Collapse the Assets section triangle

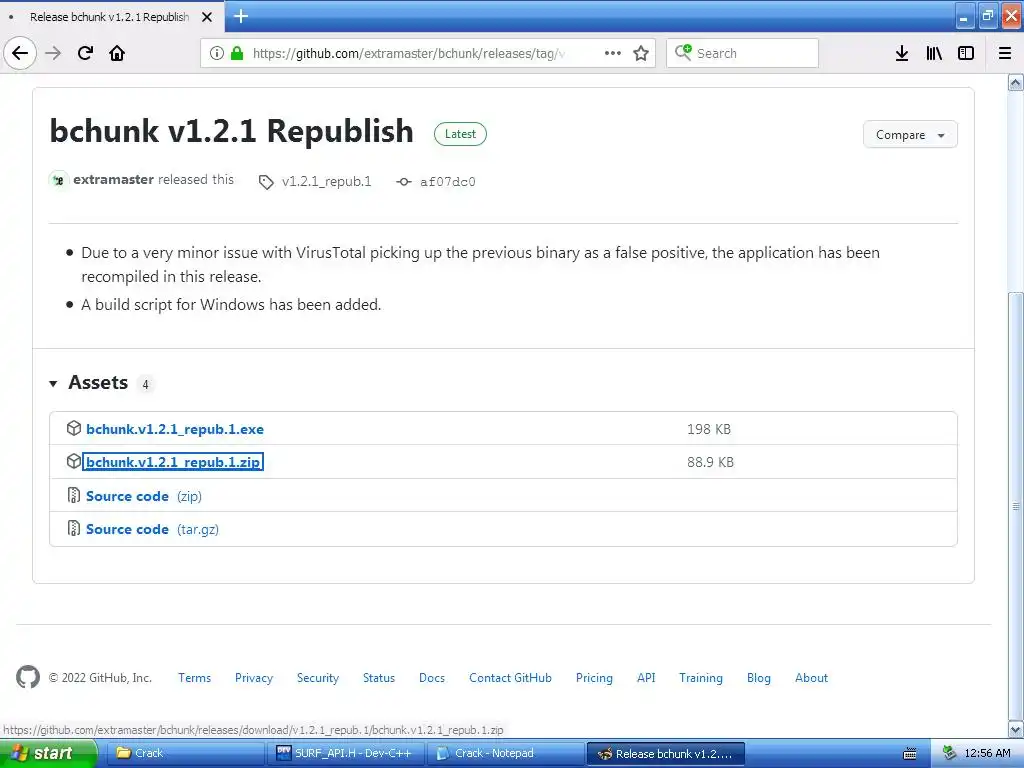54,383
